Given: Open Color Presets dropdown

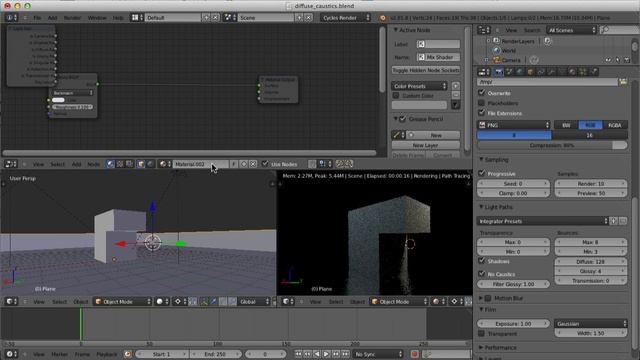Looking at the screenshot, I should 420,86.
